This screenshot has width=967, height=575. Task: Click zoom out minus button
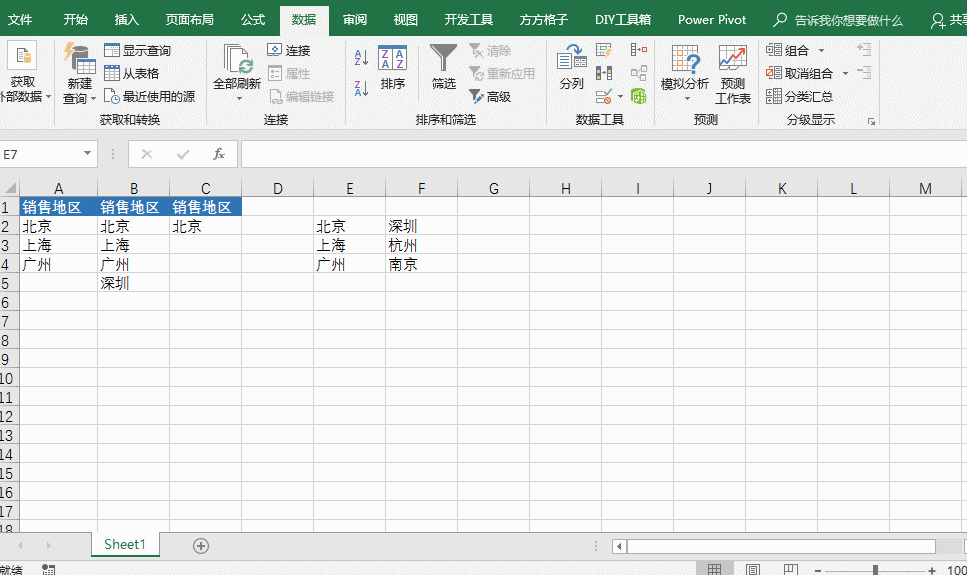(818, 570)
